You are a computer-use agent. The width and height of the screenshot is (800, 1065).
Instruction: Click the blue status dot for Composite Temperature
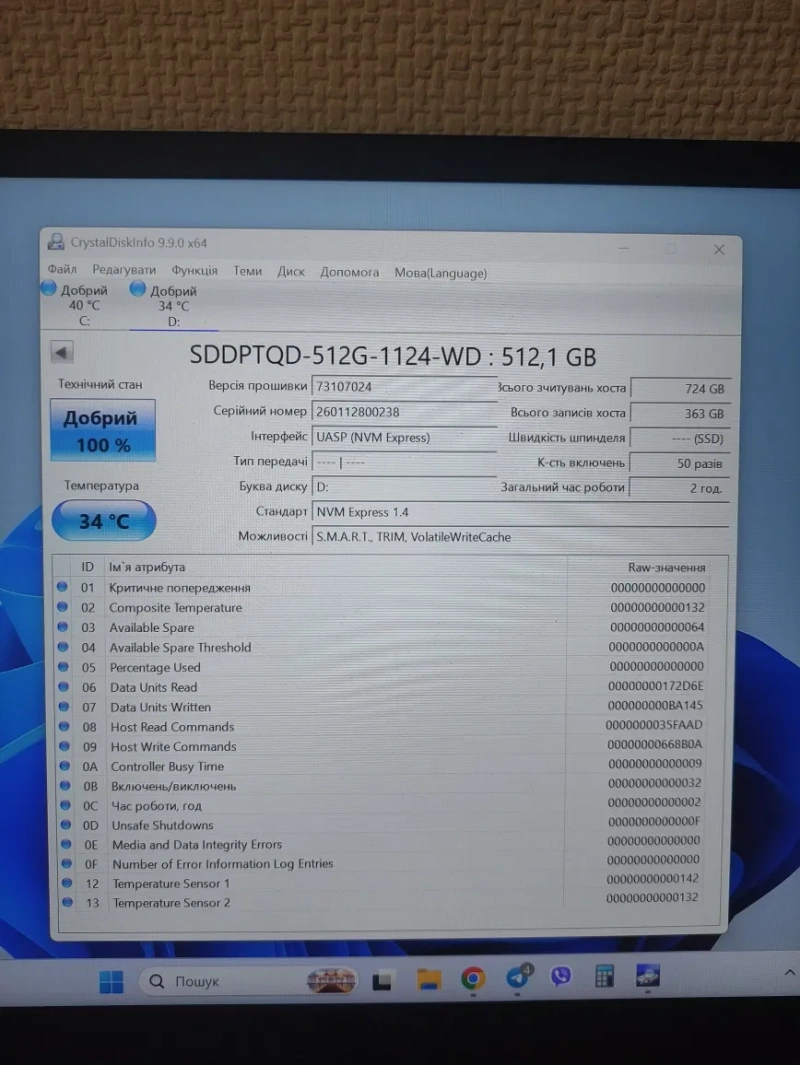62,606
